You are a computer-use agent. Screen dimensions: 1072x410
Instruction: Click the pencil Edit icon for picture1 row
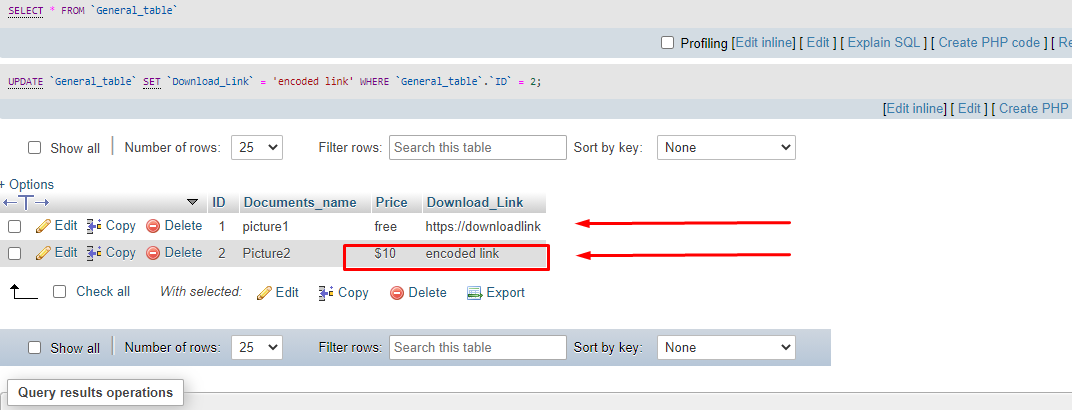coord(43,226)
